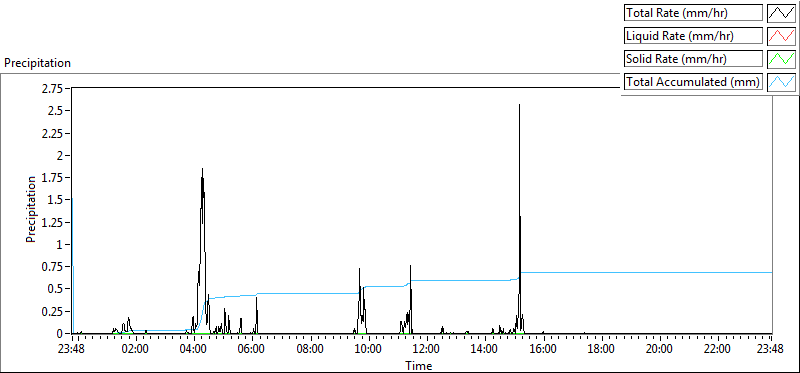
Task: Click the vertical Precipitation y-axis label
Action: pyautogui.click(x=31, y=209)
